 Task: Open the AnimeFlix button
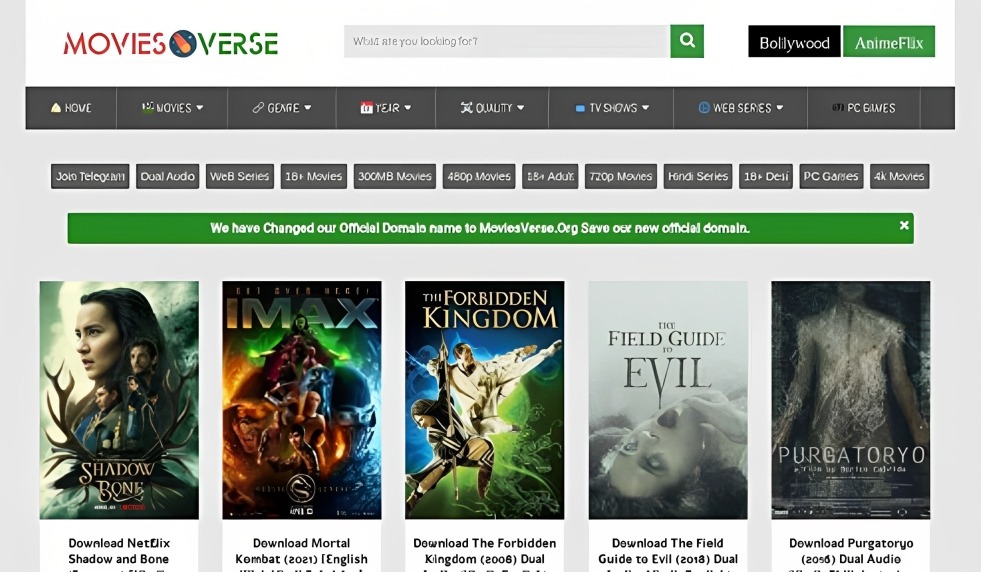click(x=889, y=42)
